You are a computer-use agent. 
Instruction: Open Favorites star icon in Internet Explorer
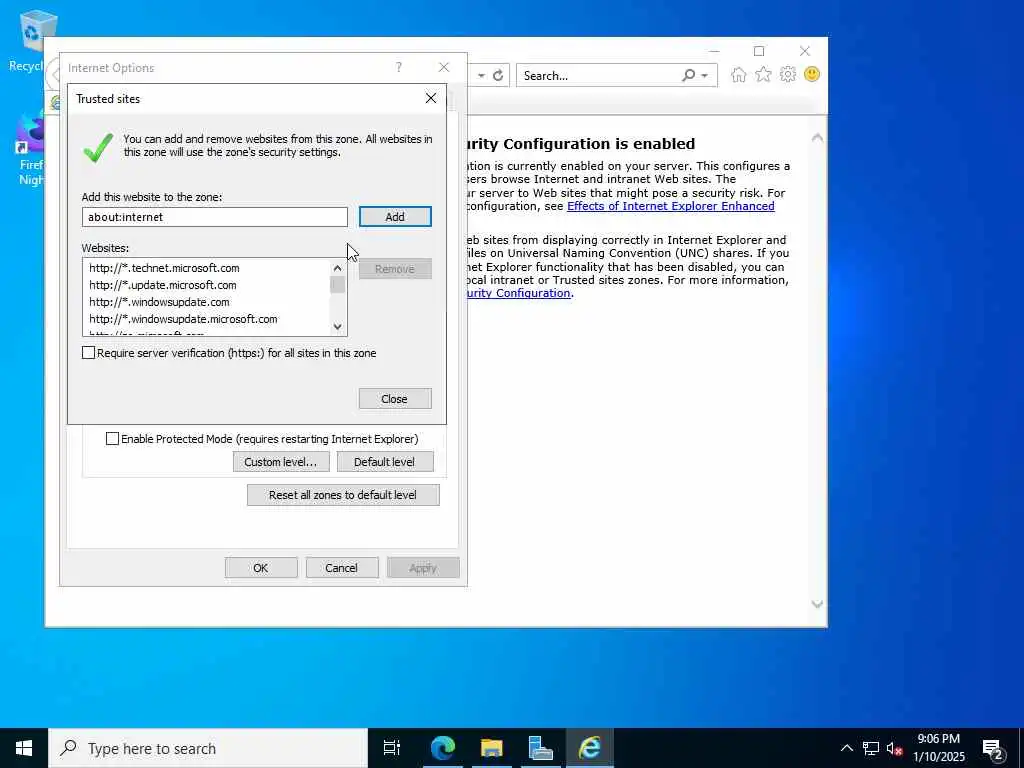763,75
